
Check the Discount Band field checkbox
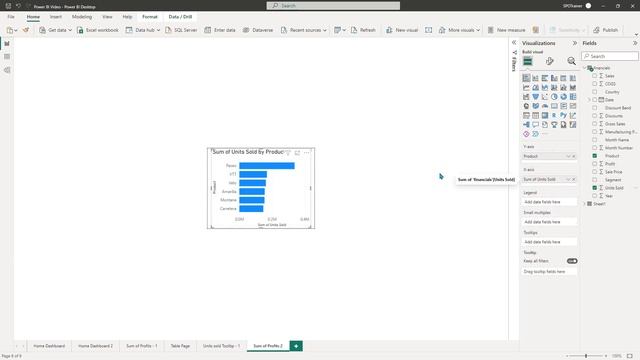(x=595, y=108)
